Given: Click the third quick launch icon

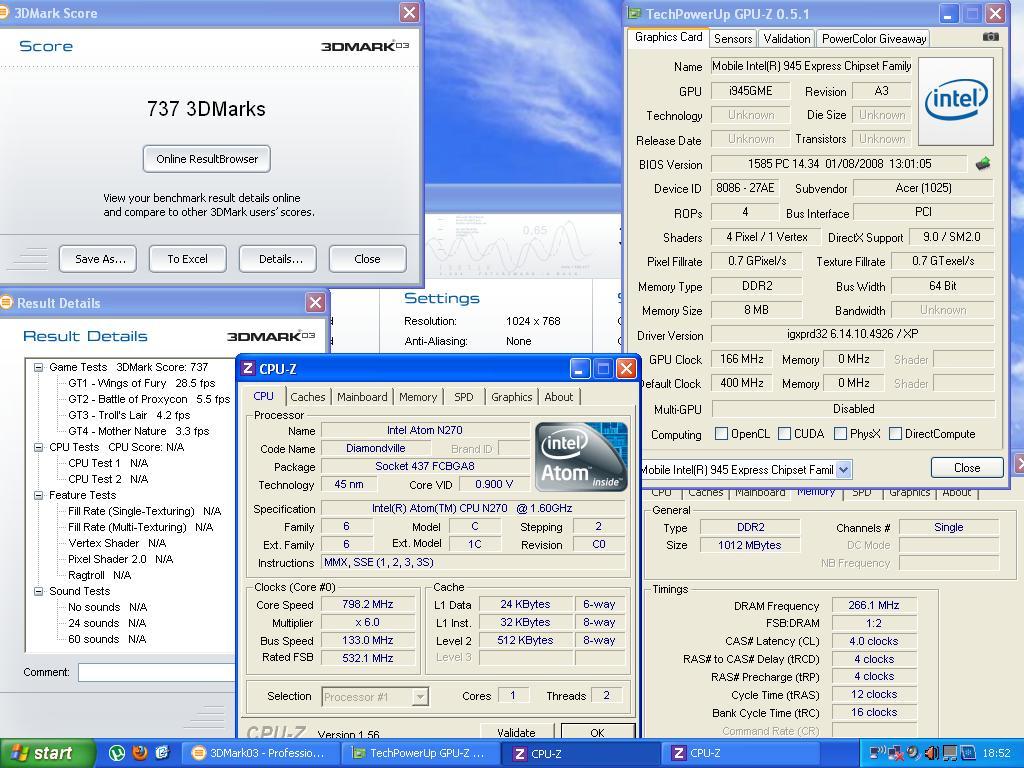Looking at the screenshot, I should [162, 753].
